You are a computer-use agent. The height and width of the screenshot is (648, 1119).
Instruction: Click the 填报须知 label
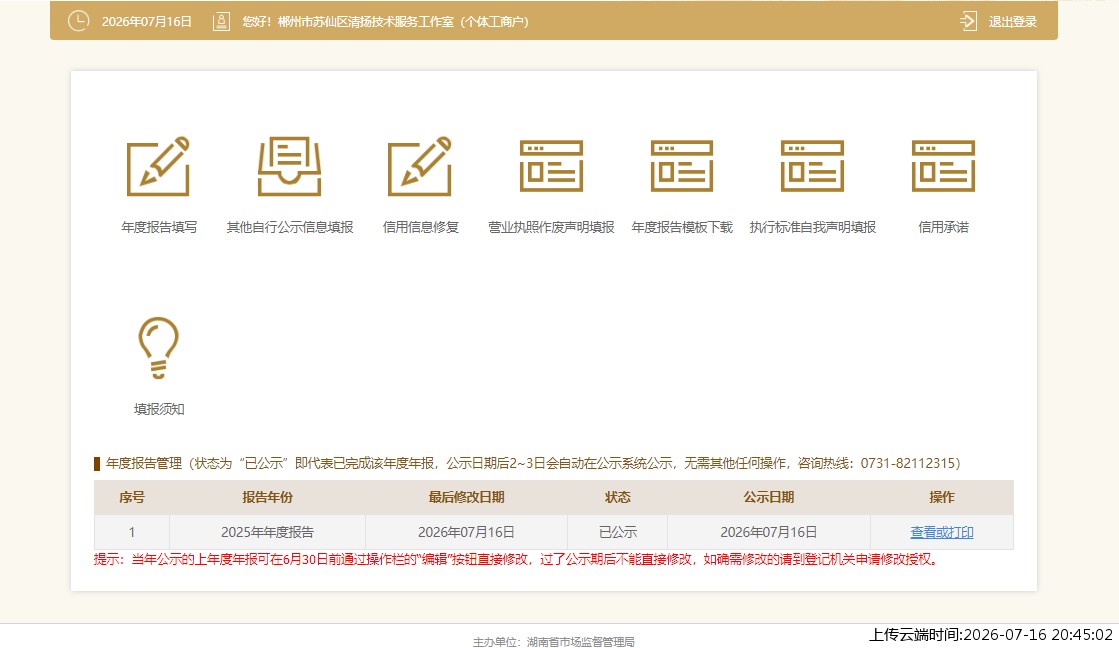coord(158,409)
